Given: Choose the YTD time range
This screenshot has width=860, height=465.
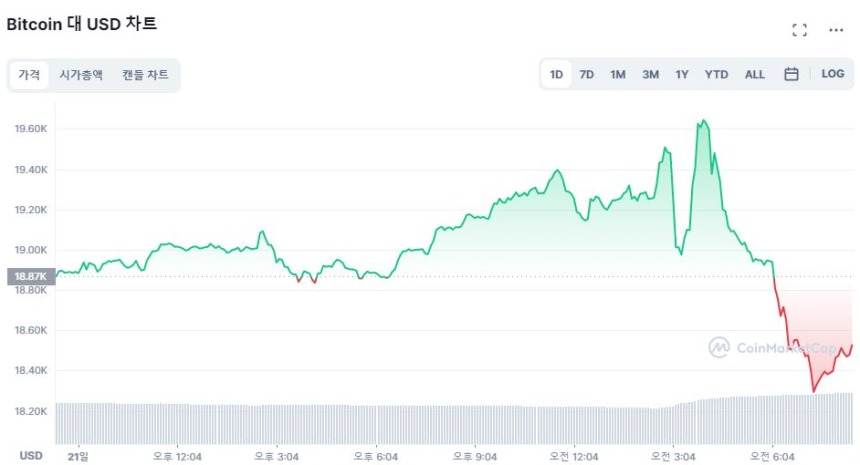Looking at the screenshot, I should tap(716, 74).
